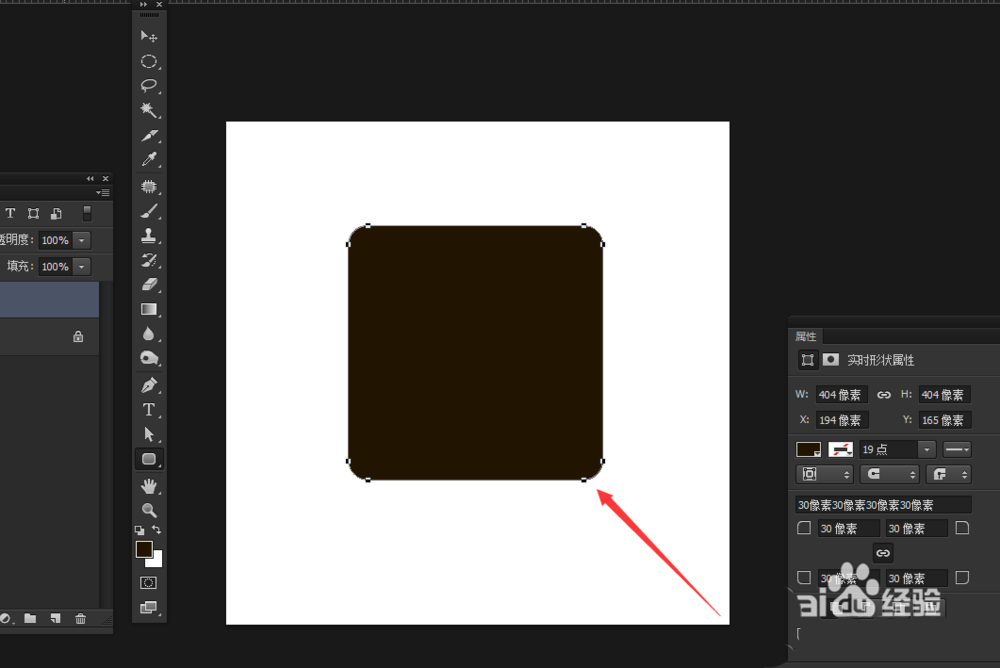Click the foreground color swatch
The width and height of the screenshot is (1000, 668).
tap(144, 549)
